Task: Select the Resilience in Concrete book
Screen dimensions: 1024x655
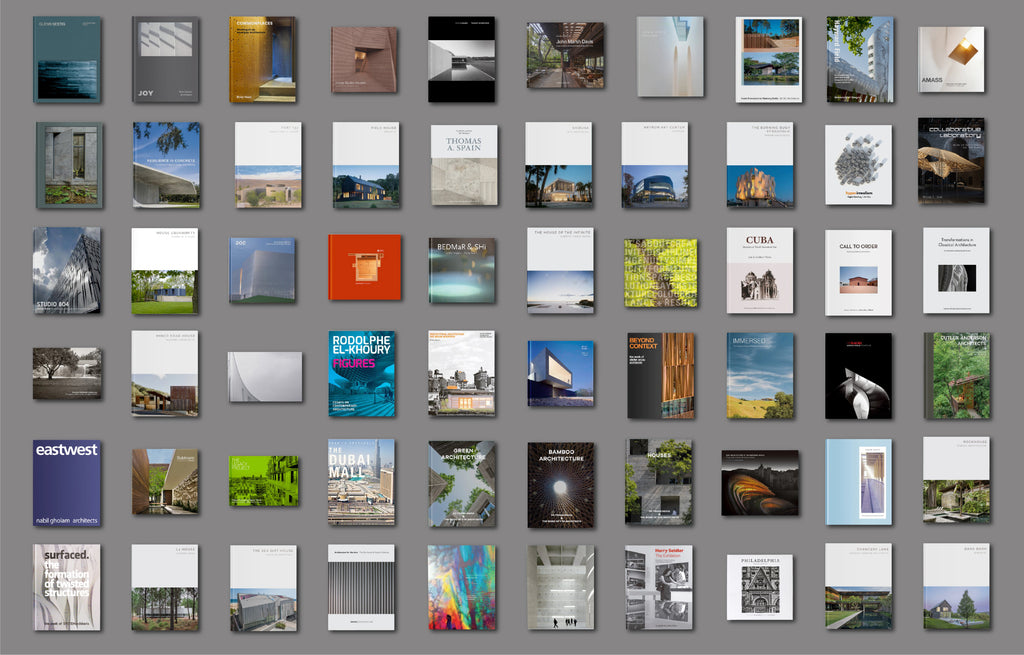Action: pyautogui.click(x=167, y=165)
